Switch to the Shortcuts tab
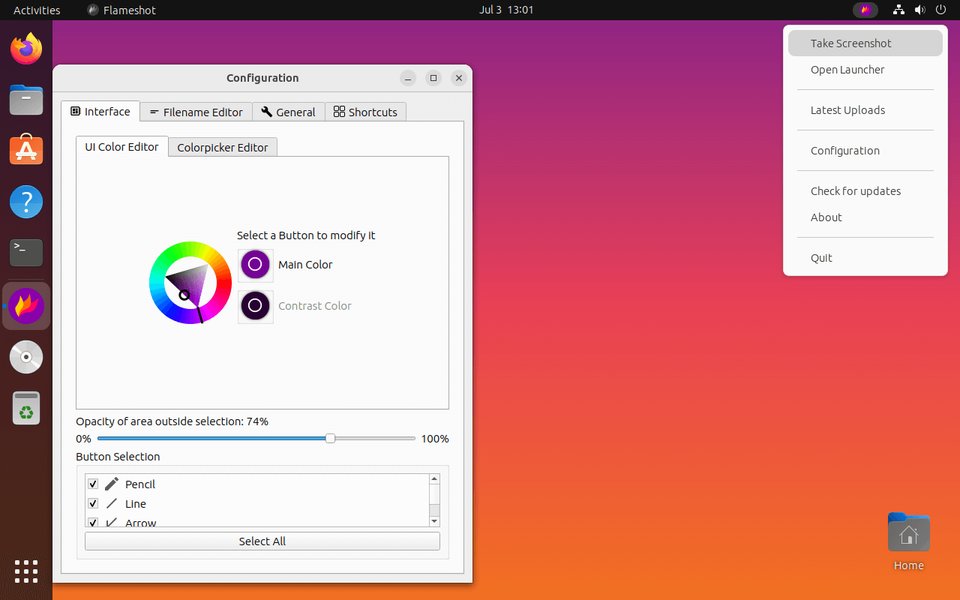Screen dimensions: 960x600 click(x=366, y=112)
